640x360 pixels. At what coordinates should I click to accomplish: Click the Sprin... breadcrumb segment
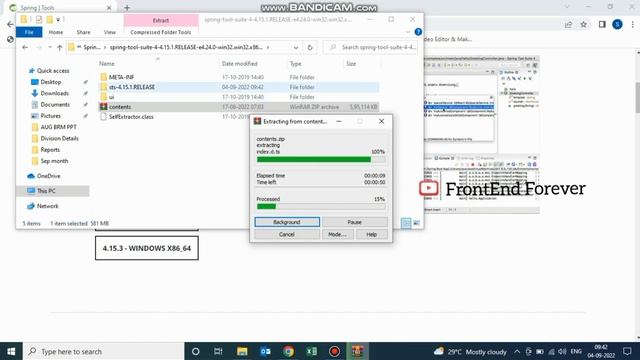pos(92,47)
